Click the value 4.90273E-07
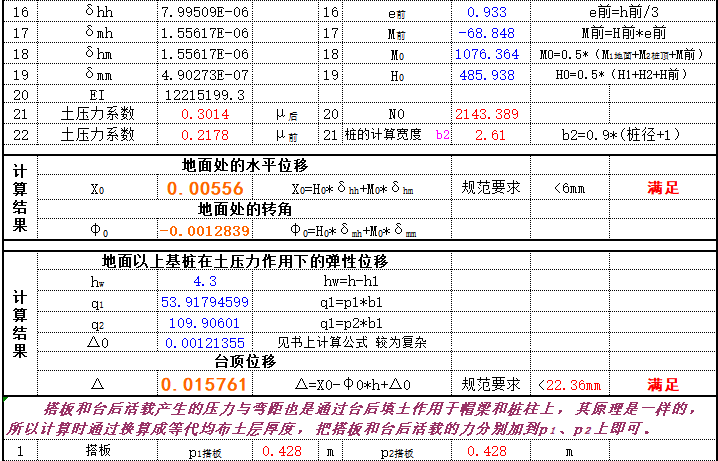The image size is (718, 461). (205, 75)
